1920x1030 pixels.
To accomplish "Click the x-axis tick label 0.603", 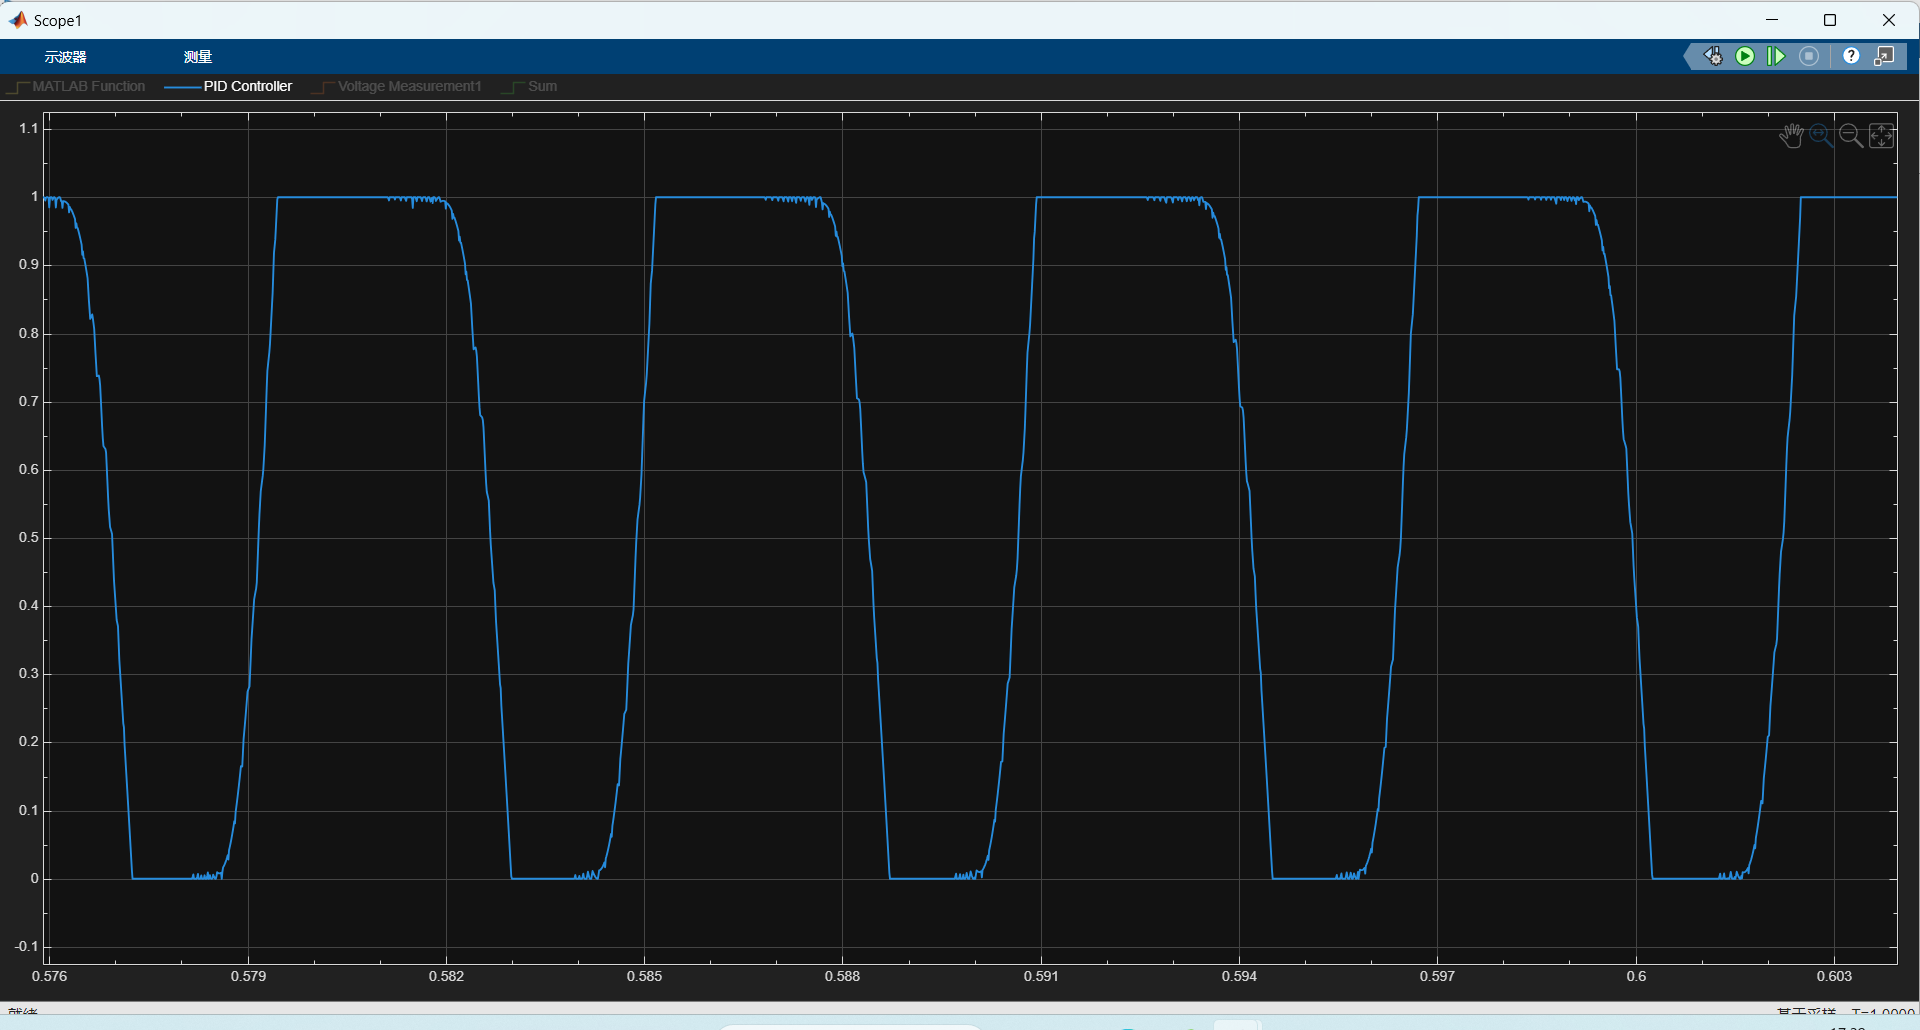I will coord(1834,976).
